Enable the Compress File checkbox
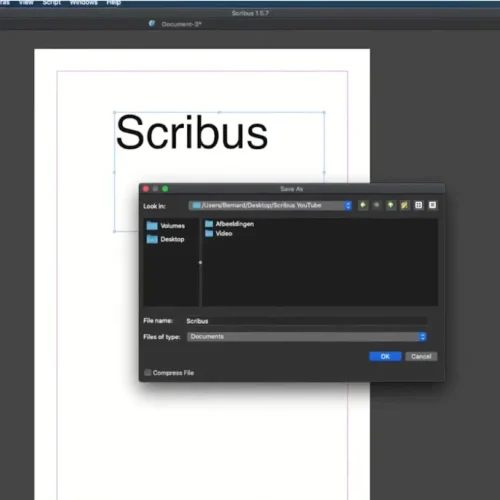500x500 pixels. (148, 372)
